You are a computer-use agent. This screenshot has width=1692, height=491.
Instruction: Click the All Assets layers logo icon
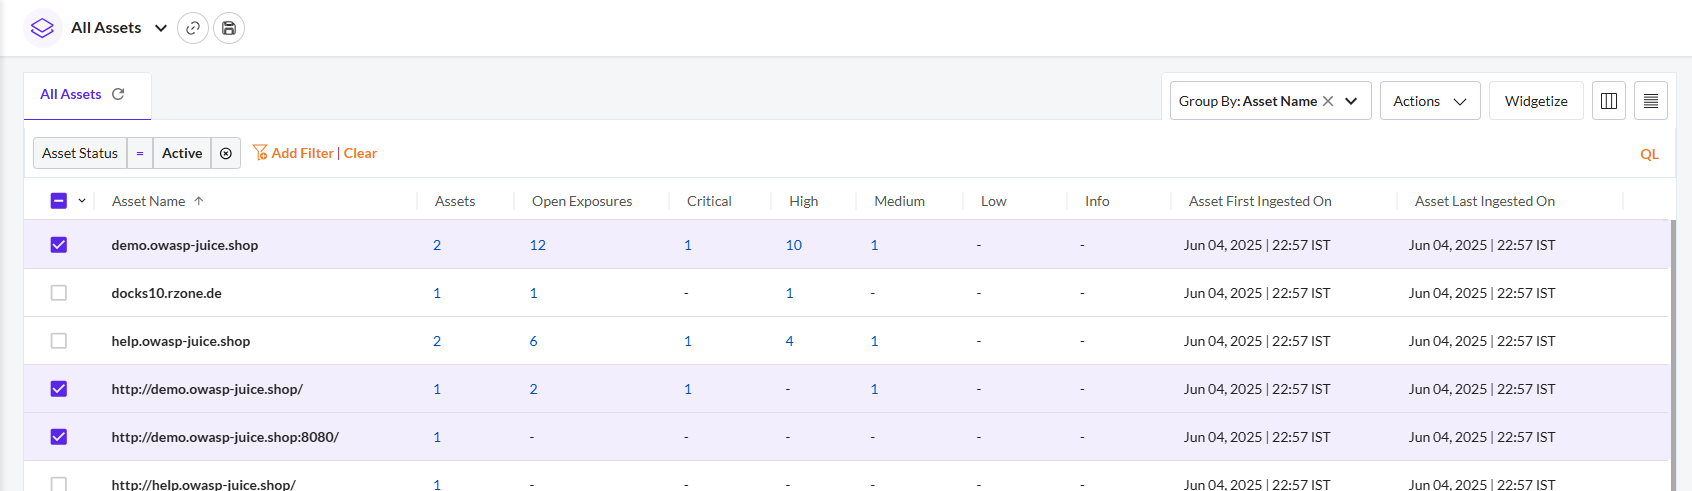[x=42, y=28]
